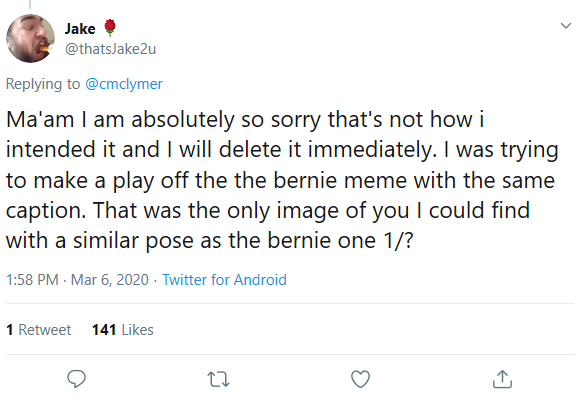578x400 pixels.
Task: Like the tweet with the heart icon
Action: [360, 379]
